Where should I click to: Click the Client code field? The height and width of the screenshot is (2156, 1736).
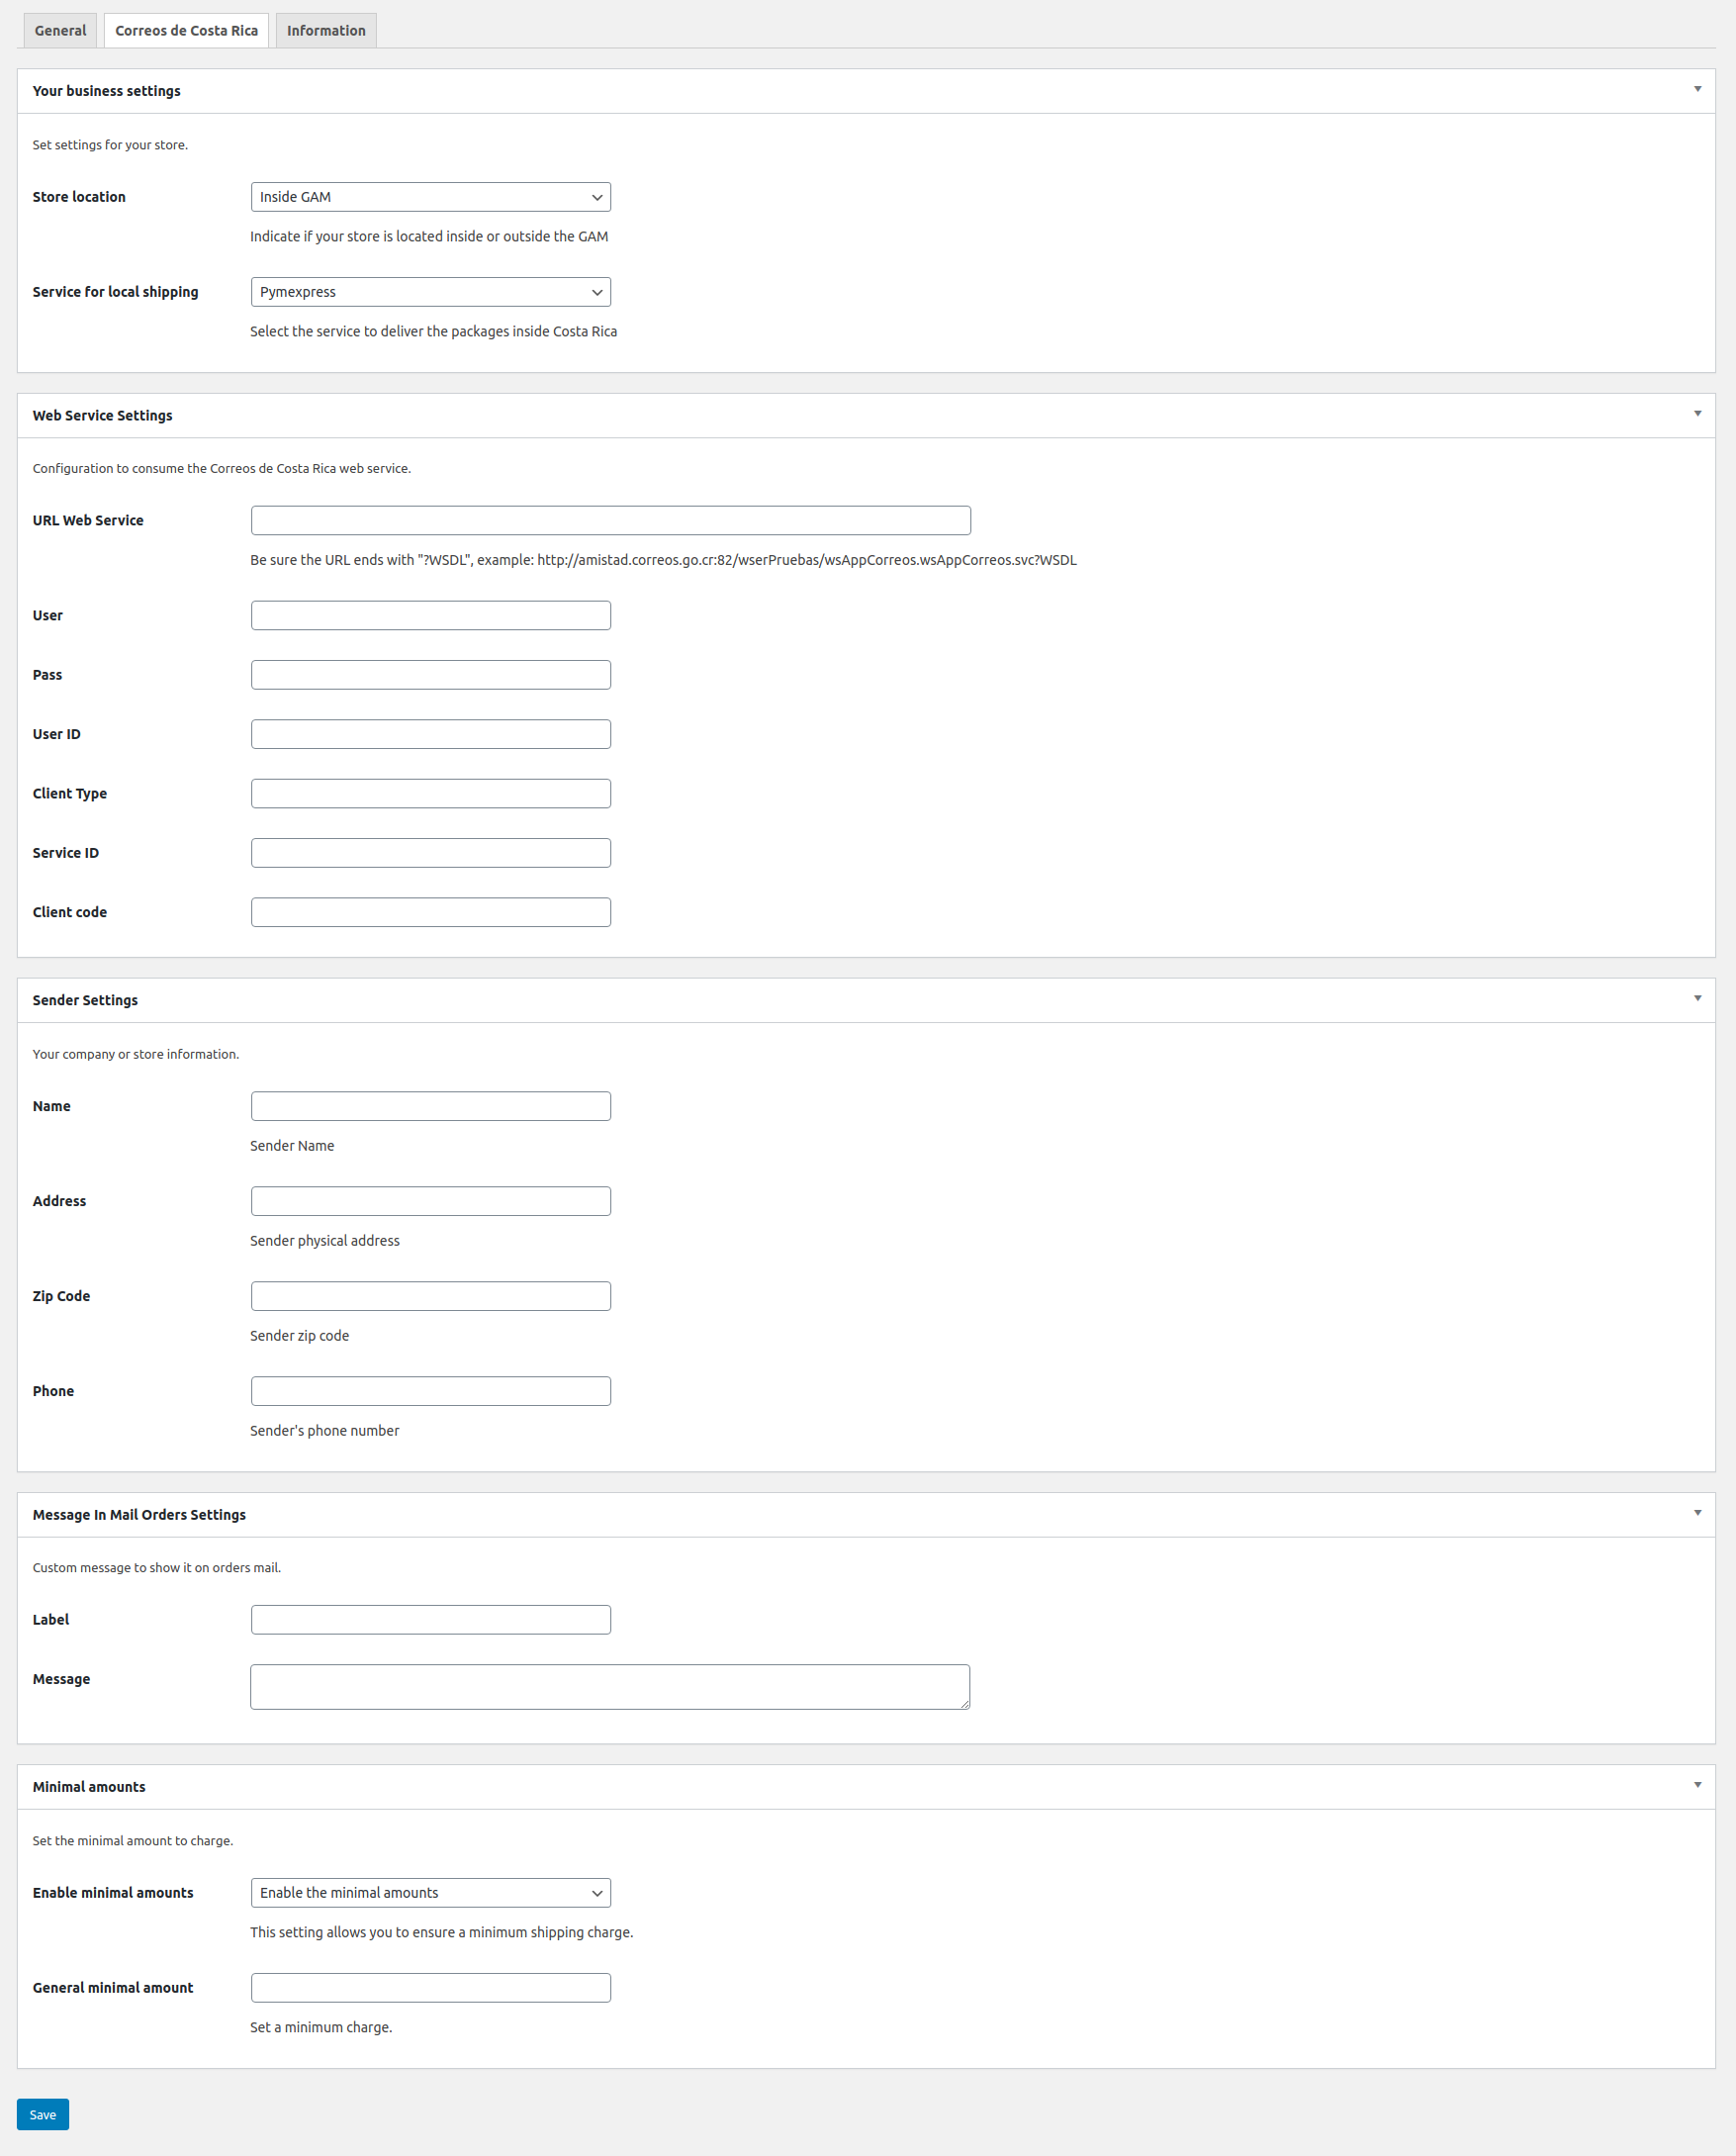[430, 912]
